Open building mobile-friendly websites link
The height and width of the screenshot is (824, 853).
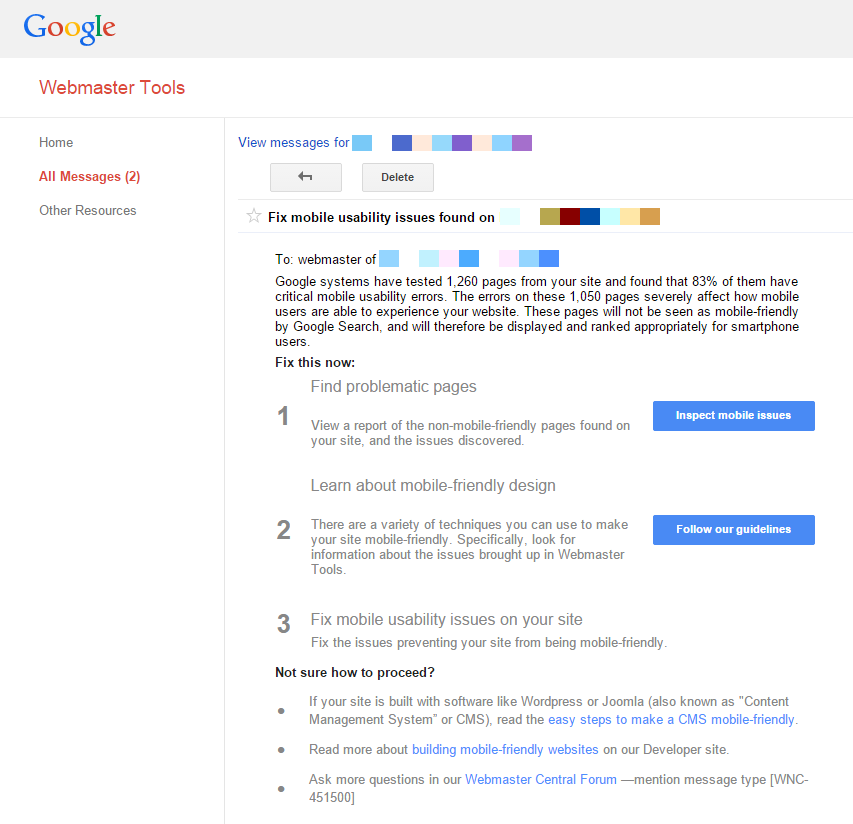coord(505,749)
